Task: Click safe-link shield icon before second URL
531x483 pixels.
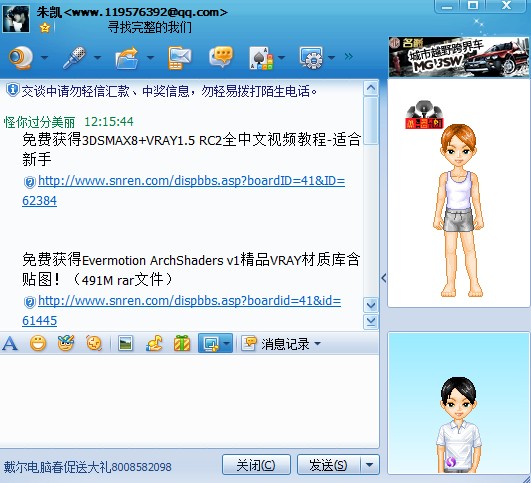Action: (x=30, y=302)
